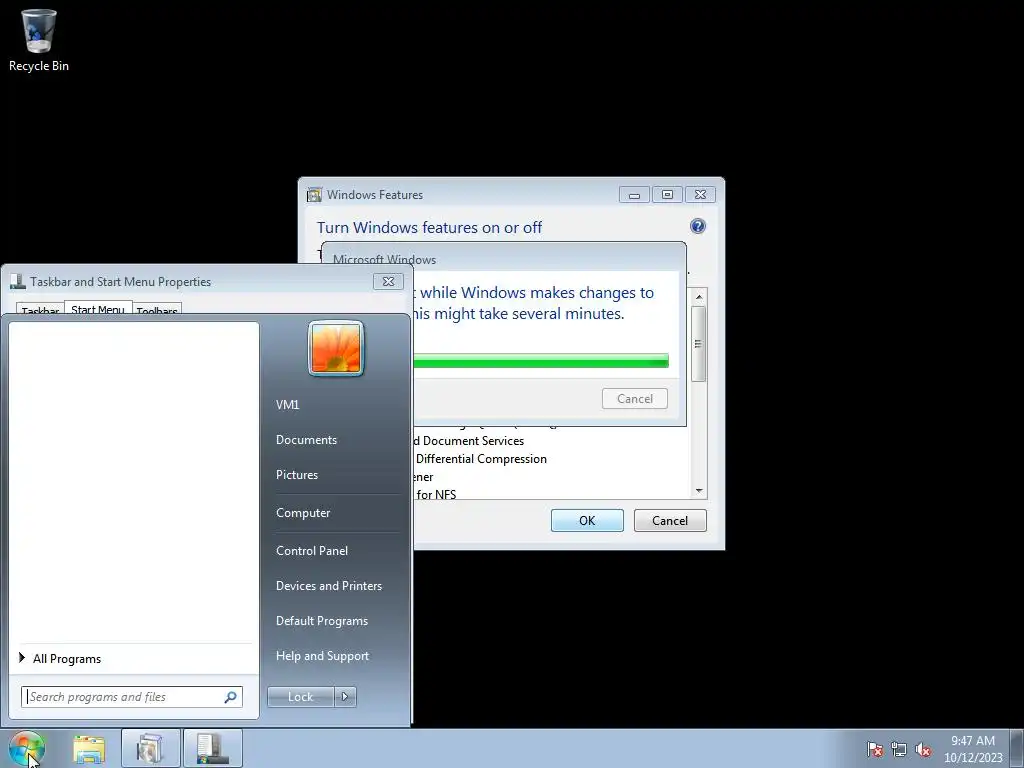Open Help and Support from Start menu
This screenshot has height=768, width=1024.
tap(323, 656)
